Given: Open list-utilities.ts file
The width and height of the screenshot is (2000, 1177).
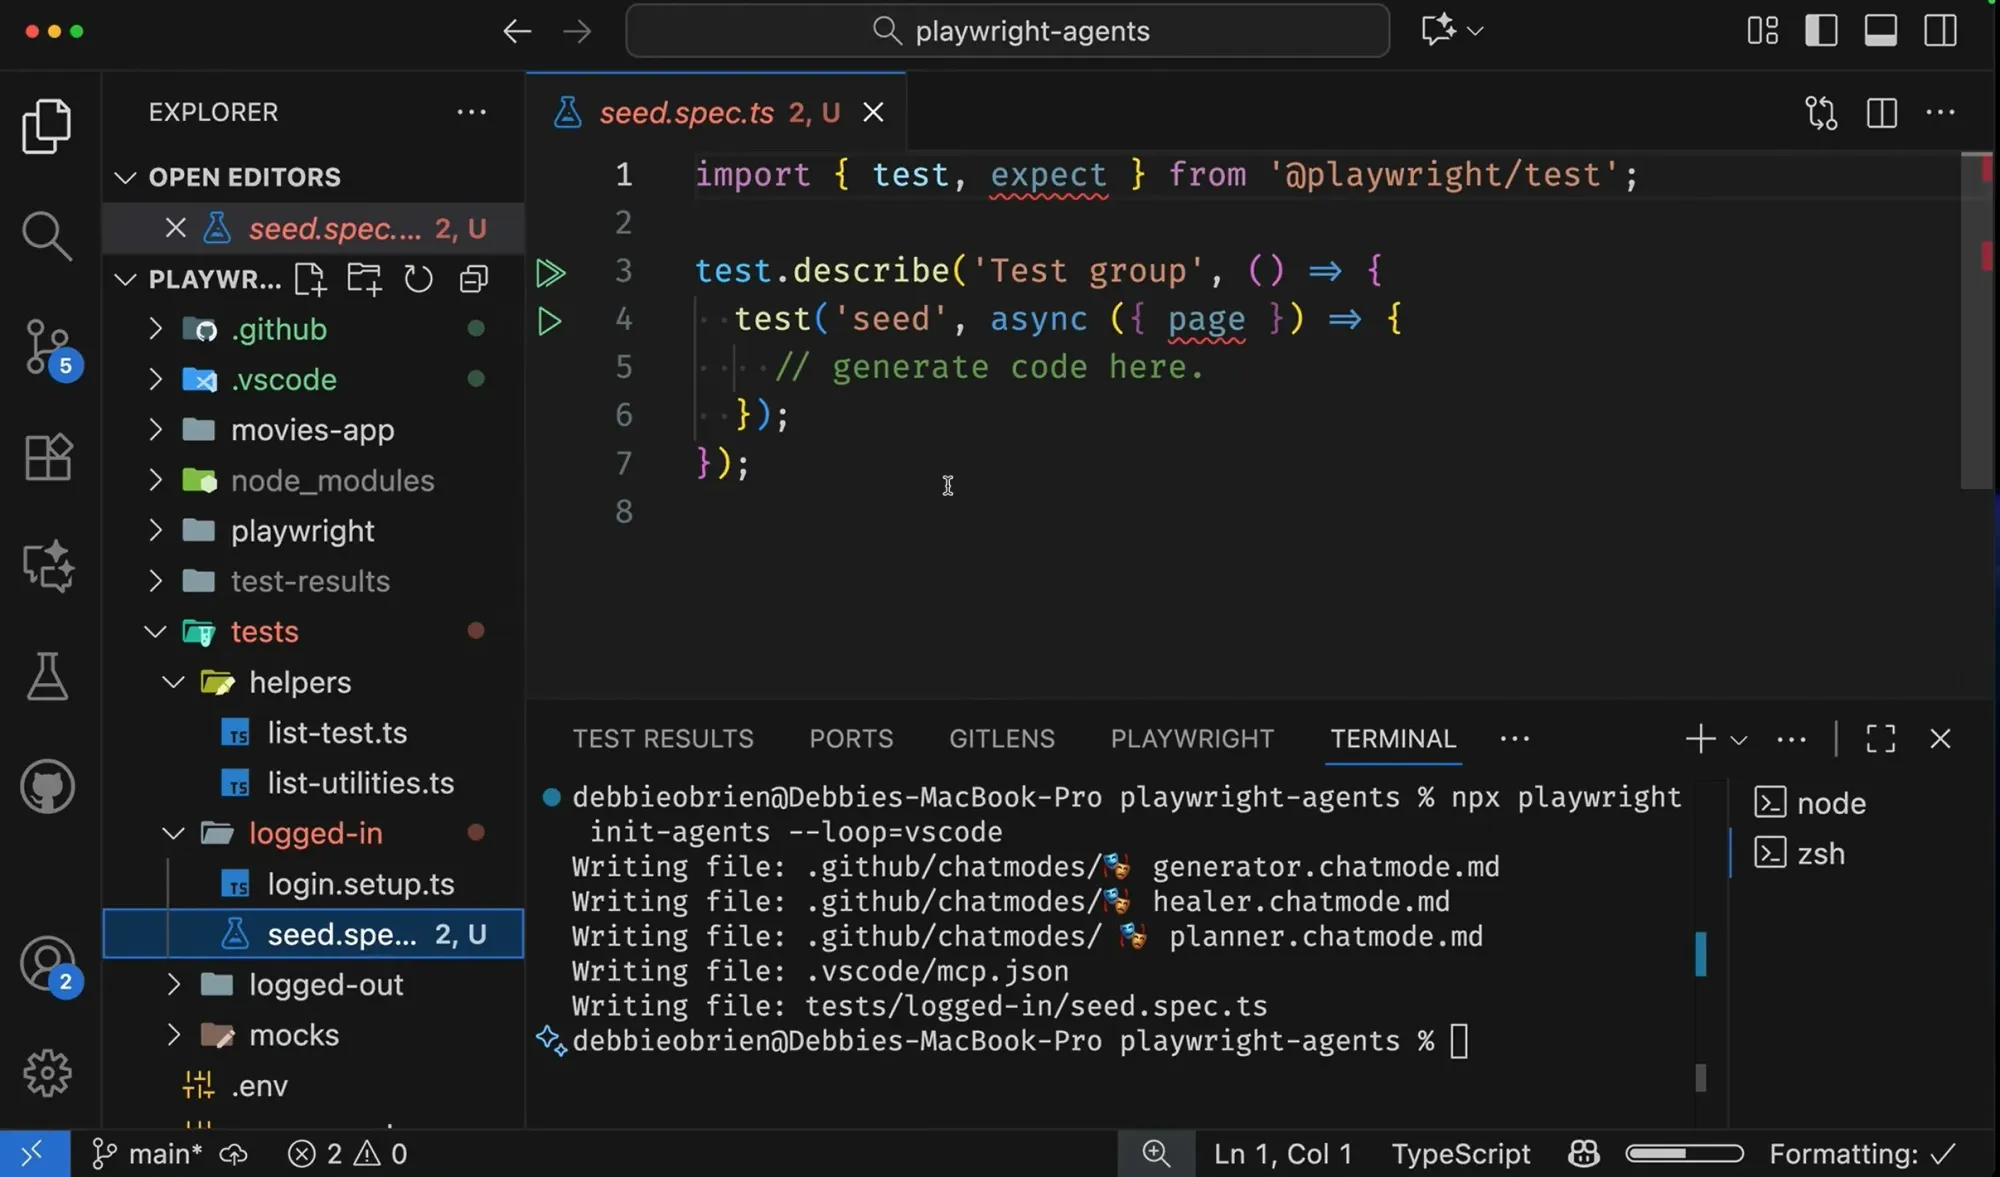Looking at the screenshot, I should point(313,783).
